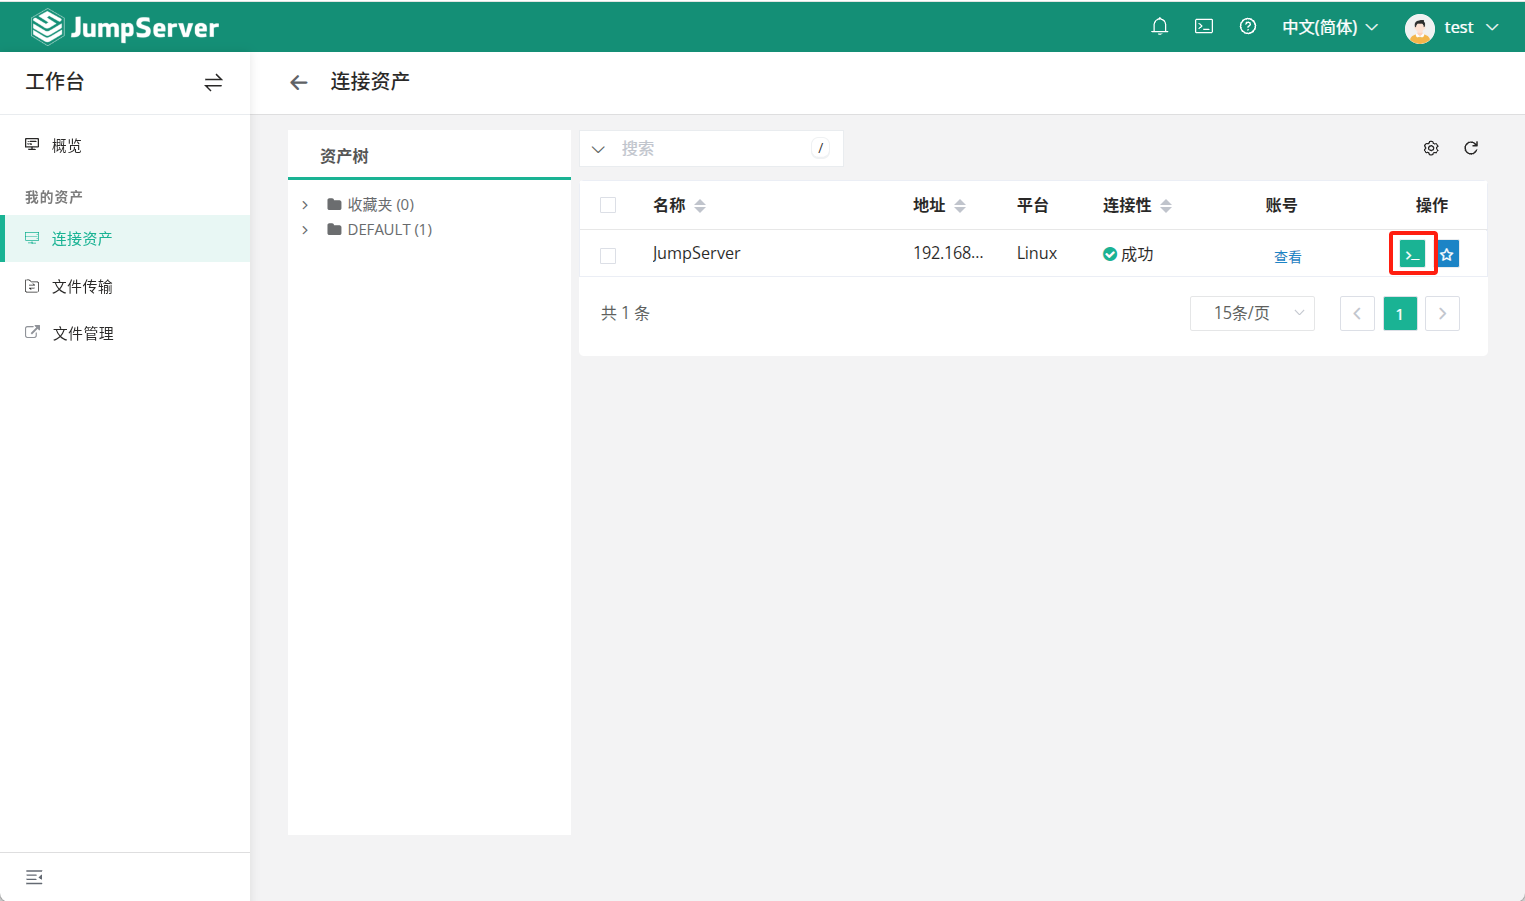Open the web terminal icon in header
Screen dimensions: 1525x901
[x=1204, y=27]
